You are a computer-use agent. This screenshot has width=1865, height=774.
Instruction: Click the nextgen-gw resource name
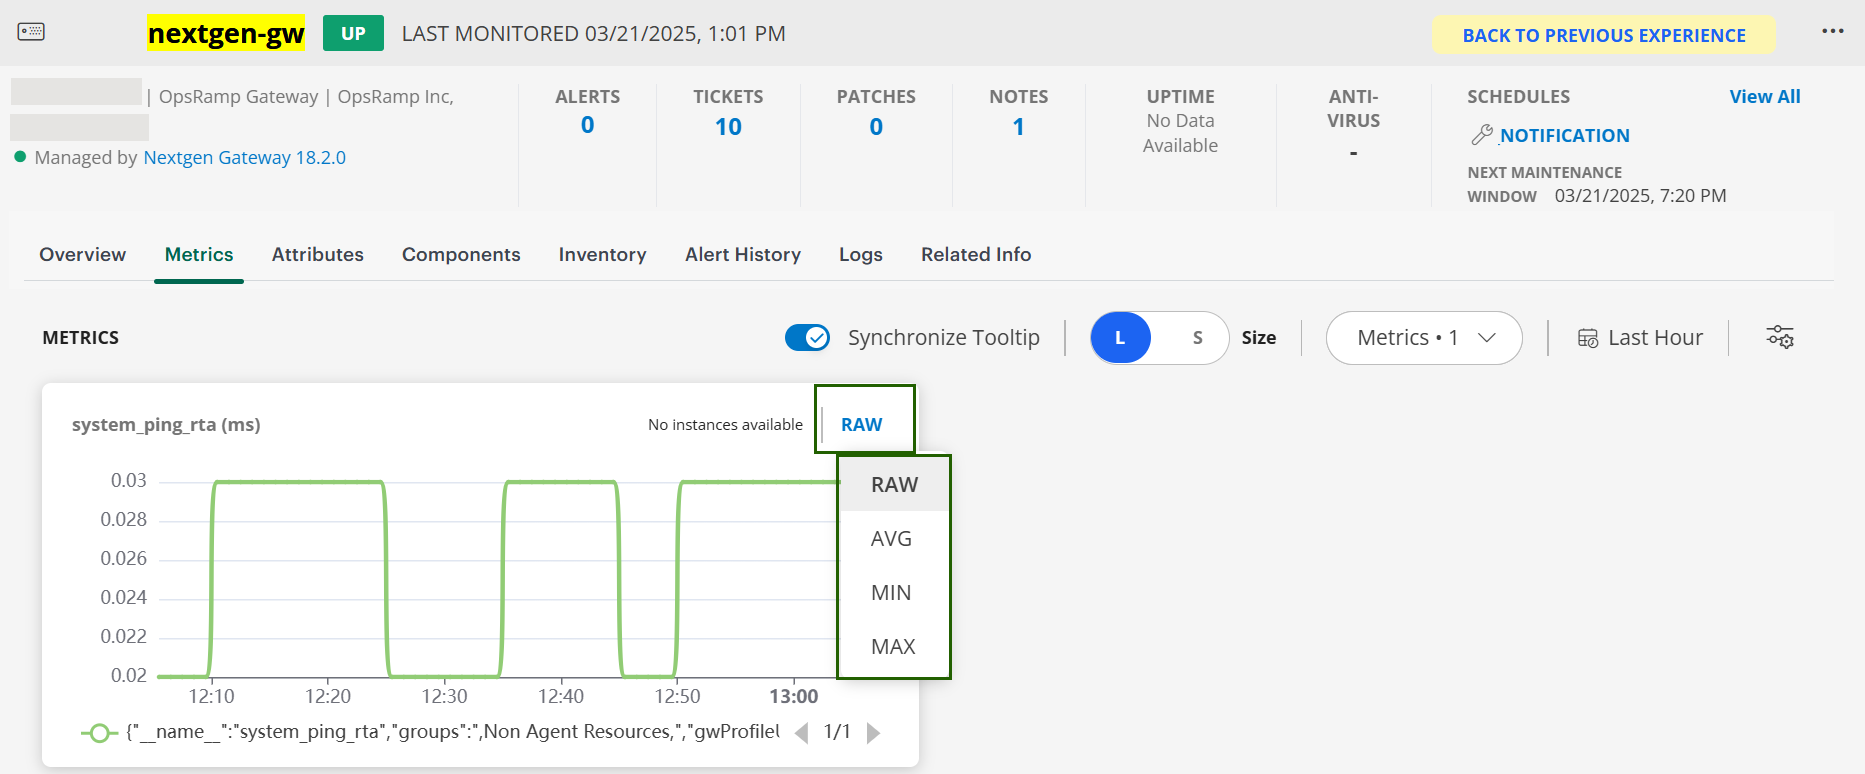226,33
